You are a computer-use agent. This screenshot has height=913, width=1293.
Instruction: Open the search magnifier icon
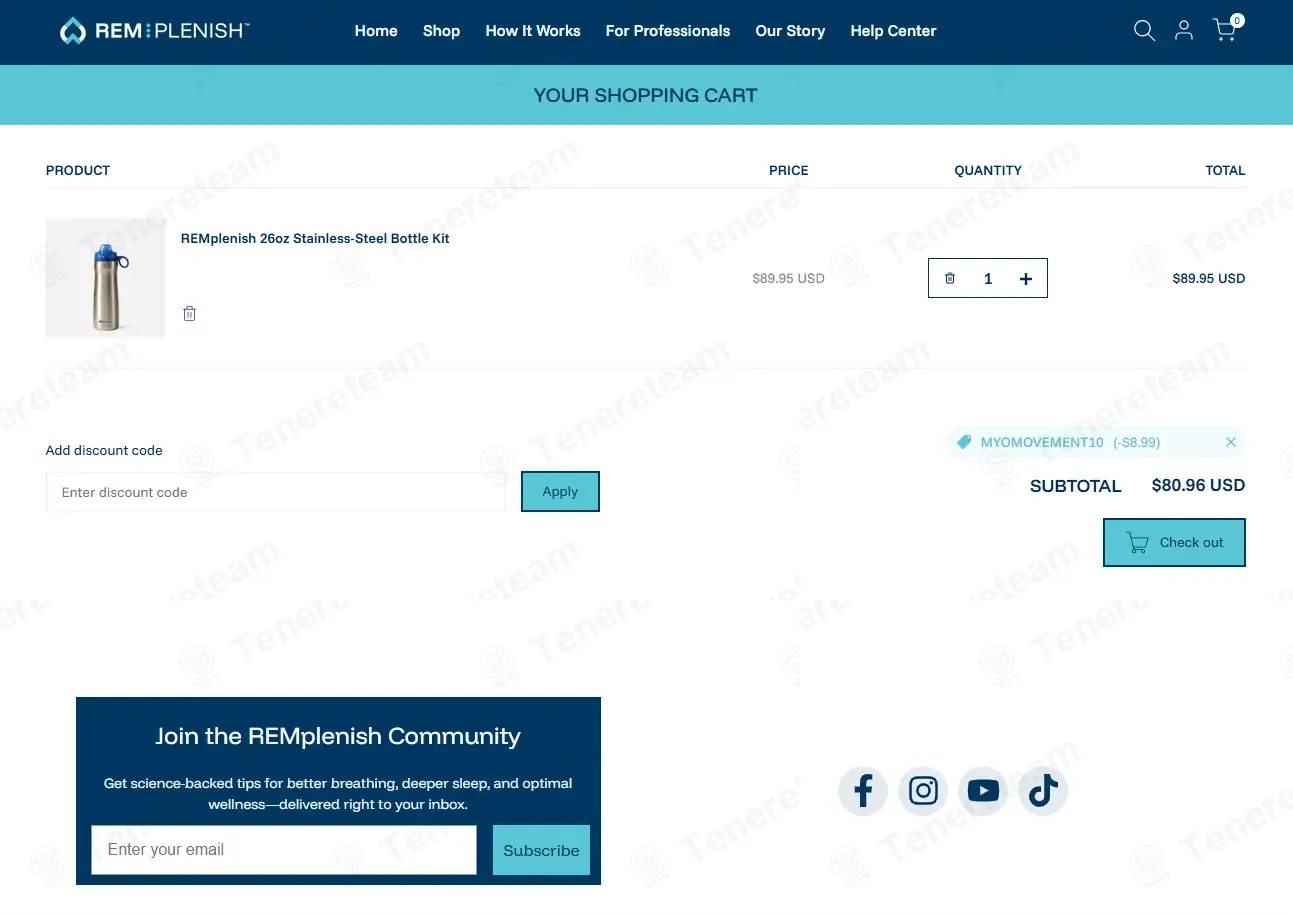[x=1144, y=31]
